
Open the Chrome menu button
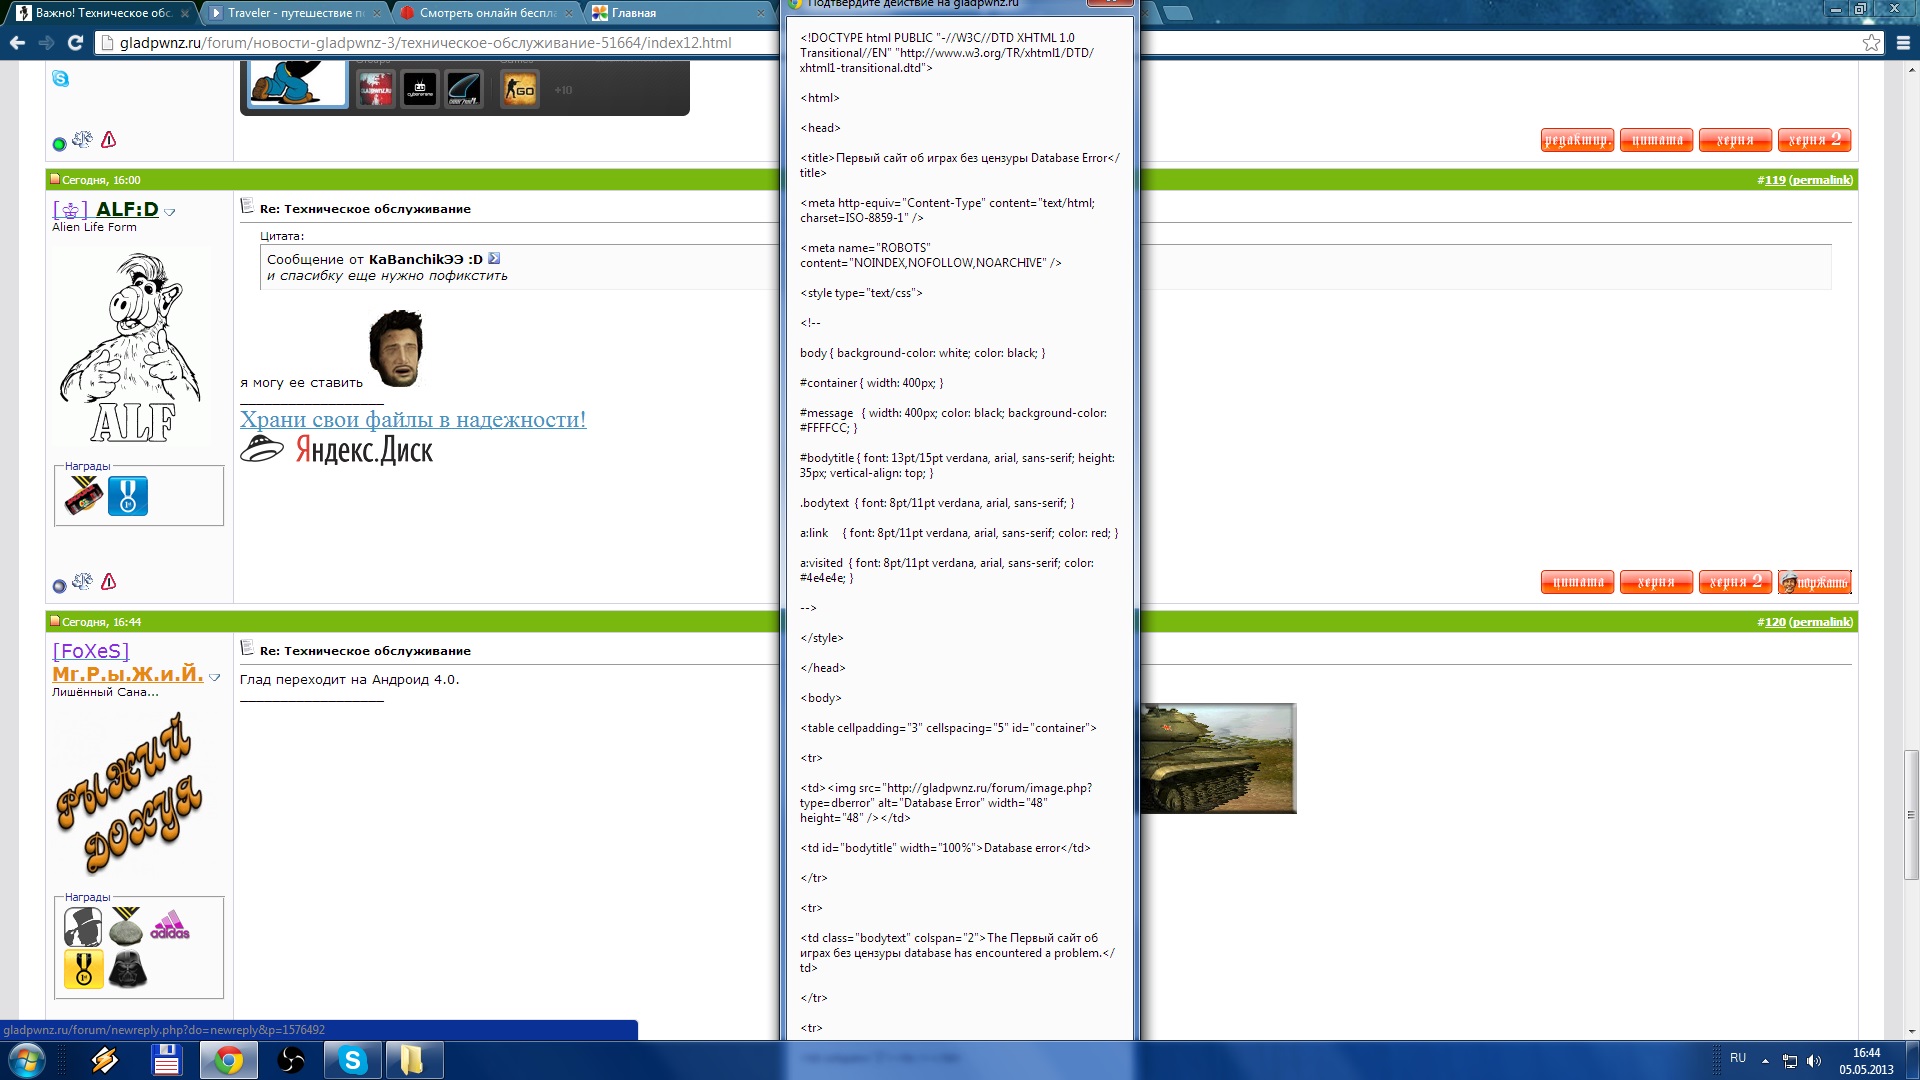coord(1903,43)
